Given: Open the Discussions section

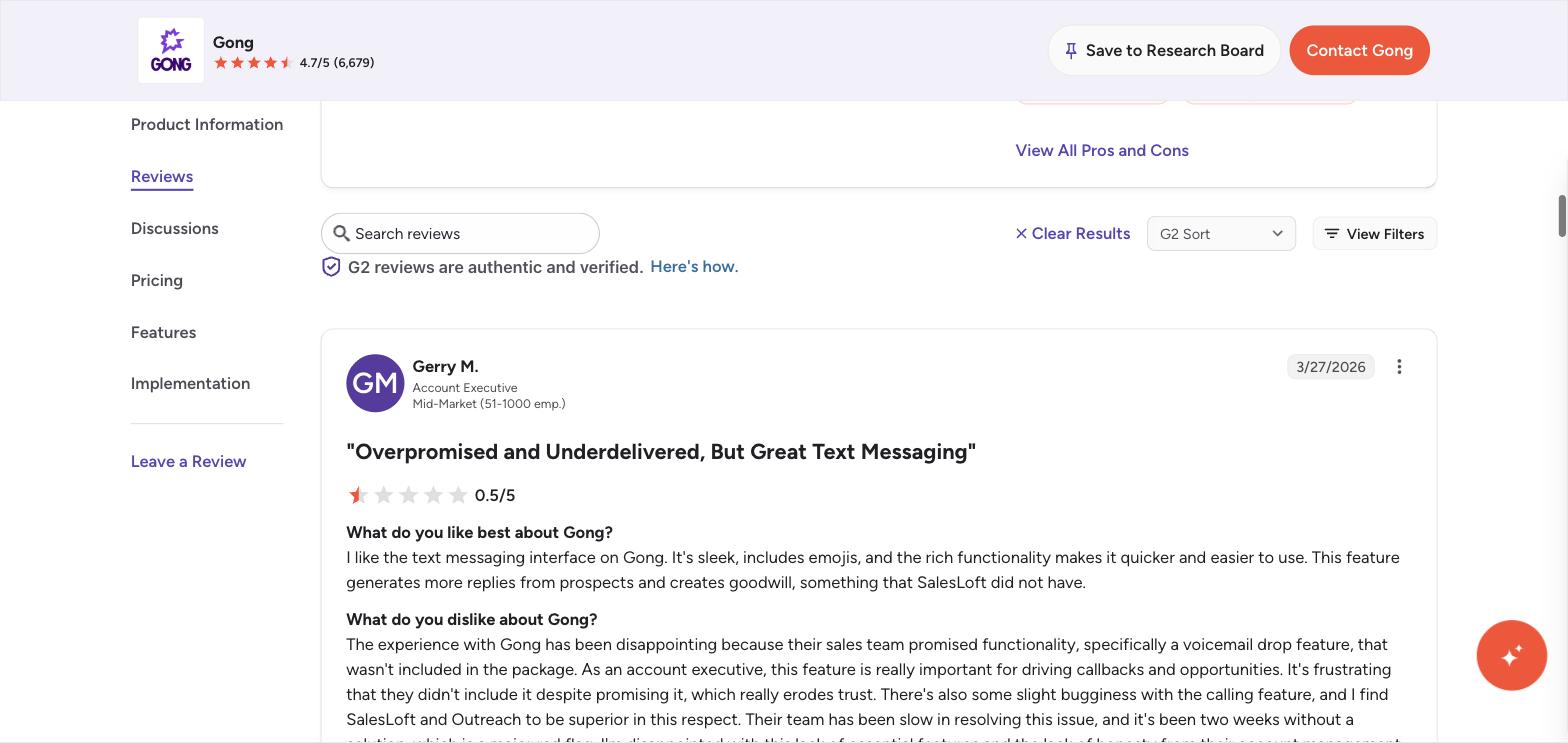Looking at the screenshot, I should 175,228.
